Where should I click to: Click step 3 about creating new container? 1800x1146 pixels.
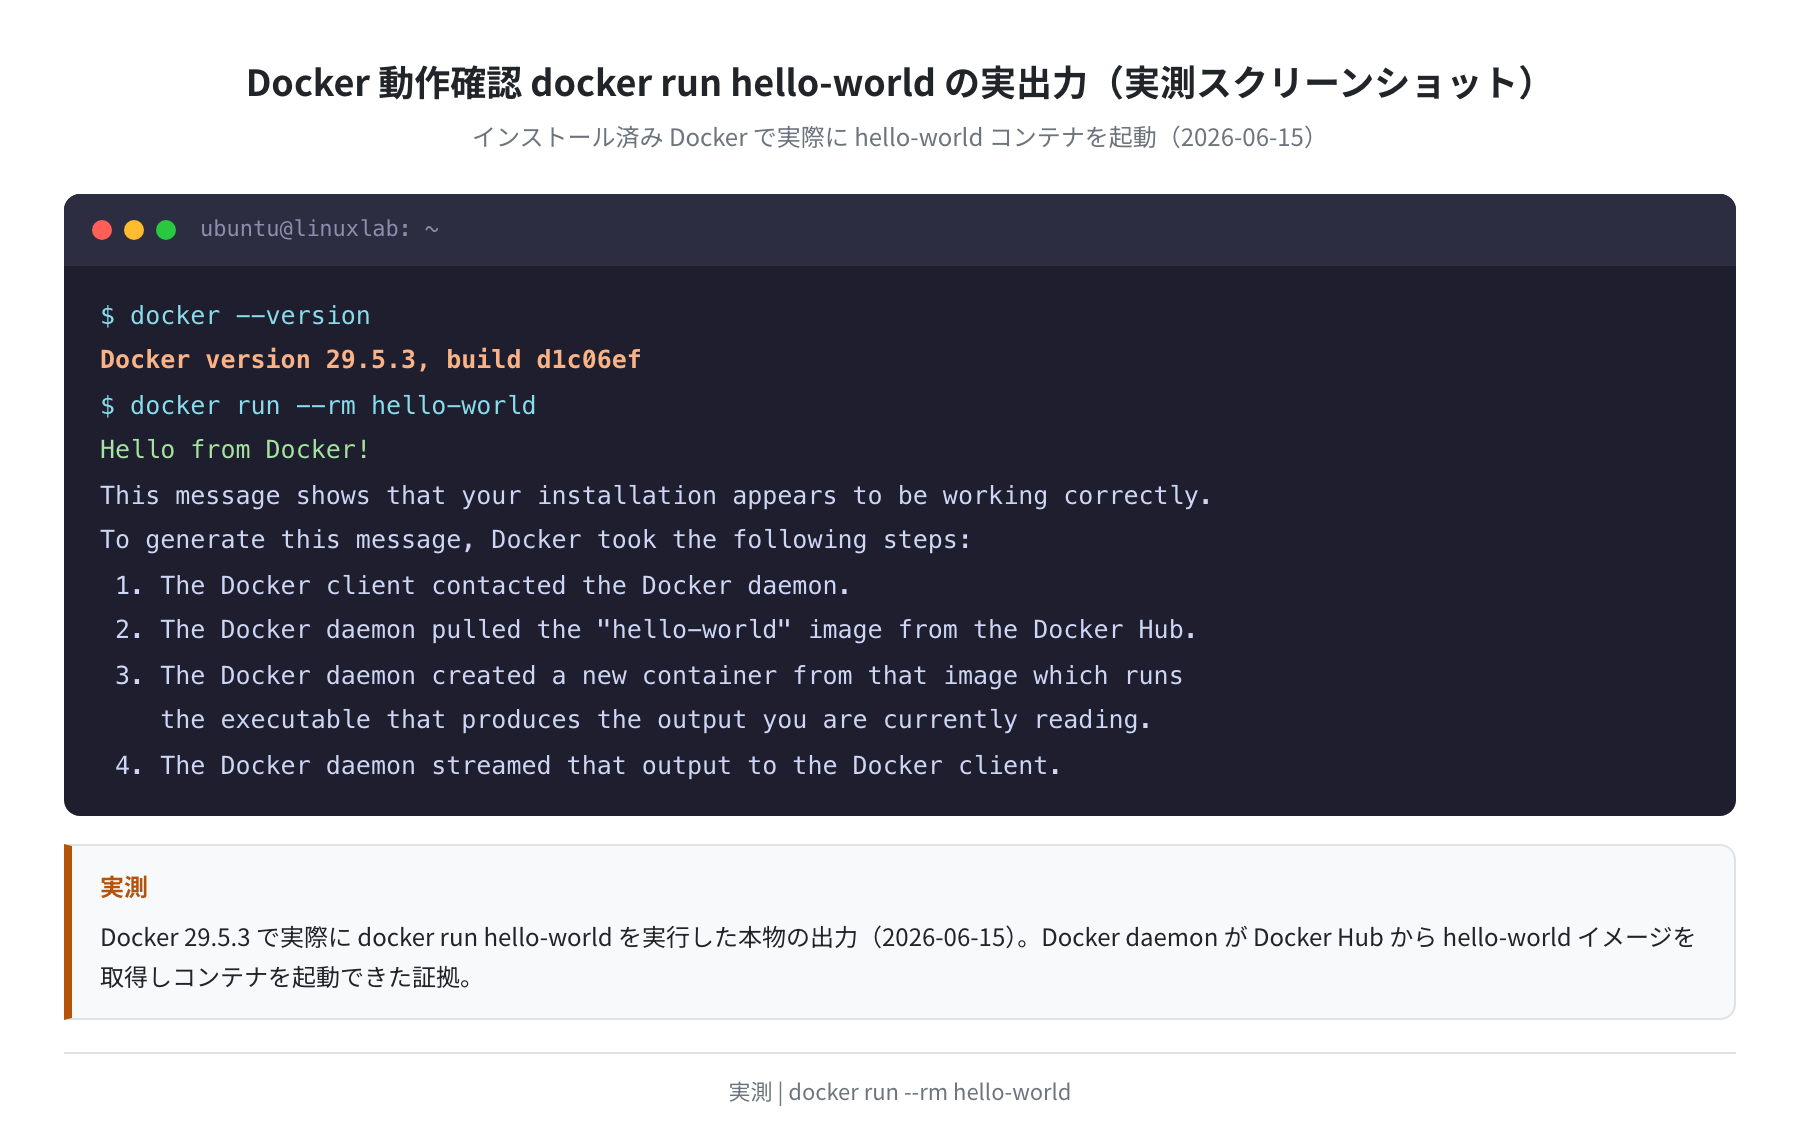pyautogui.click(x=648, y=676)
